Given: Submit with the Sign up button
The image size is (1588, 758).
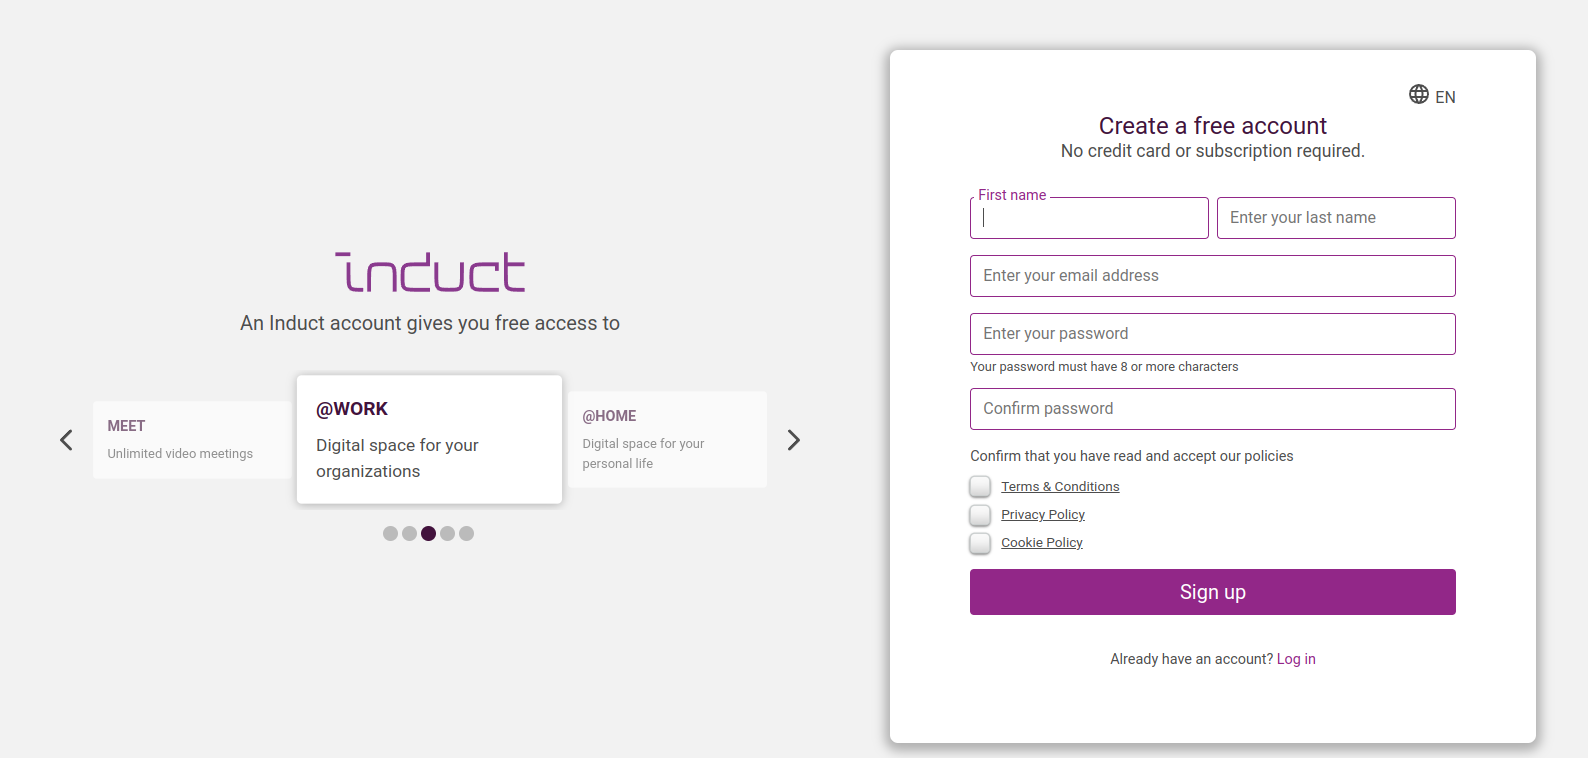Looking at the screenshot, I should [x=1213, y=592].
